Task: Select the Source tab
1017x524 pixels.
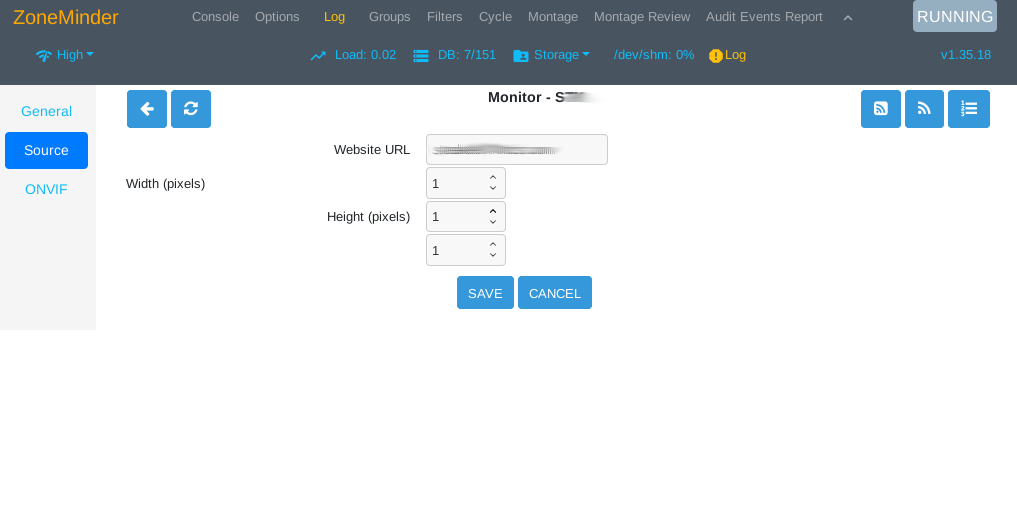Action: pyautogui.click(x=46, y=150)
